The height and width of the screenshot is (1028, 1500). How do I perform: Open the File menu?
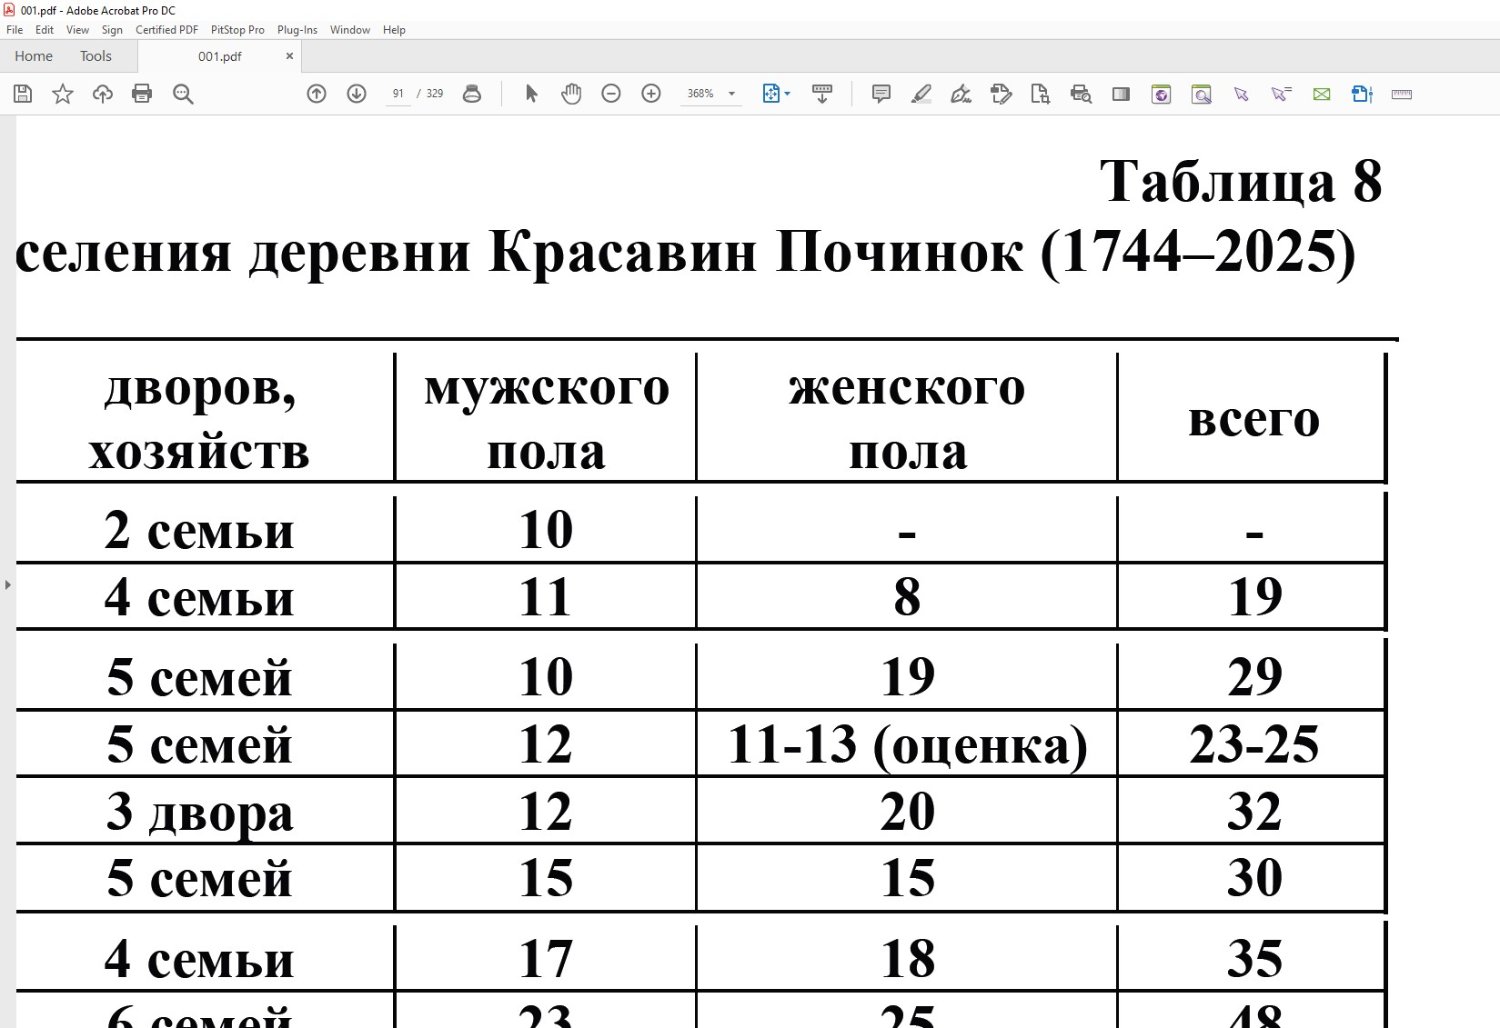coord(15,30)
